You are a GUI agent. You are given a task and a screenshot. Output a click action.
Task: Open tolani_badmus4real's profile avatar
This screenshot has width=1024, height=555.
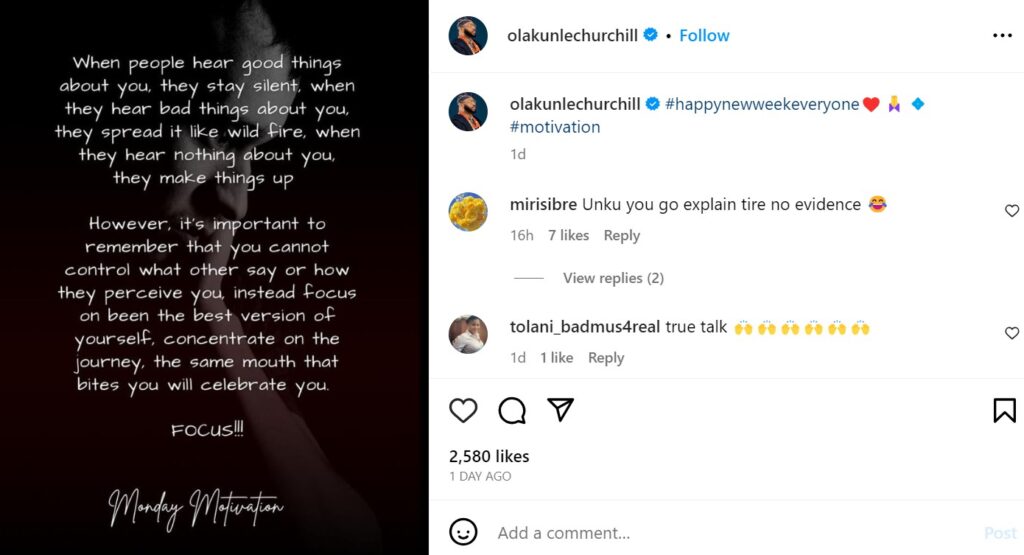coord(468,334)
